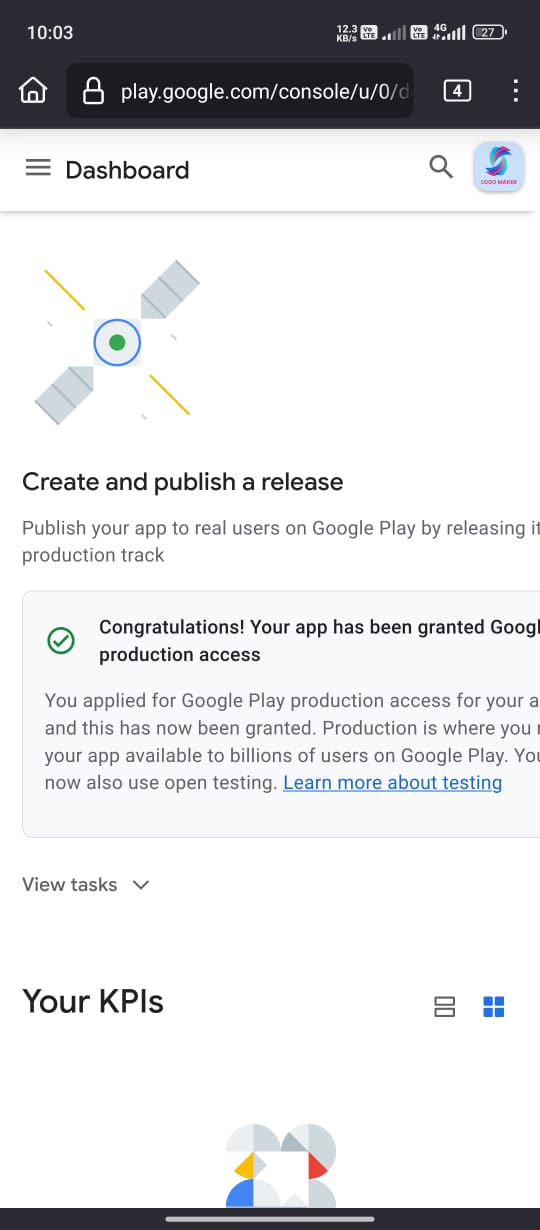
Task: Tap the green checkmark success icon
Action: 61,641
